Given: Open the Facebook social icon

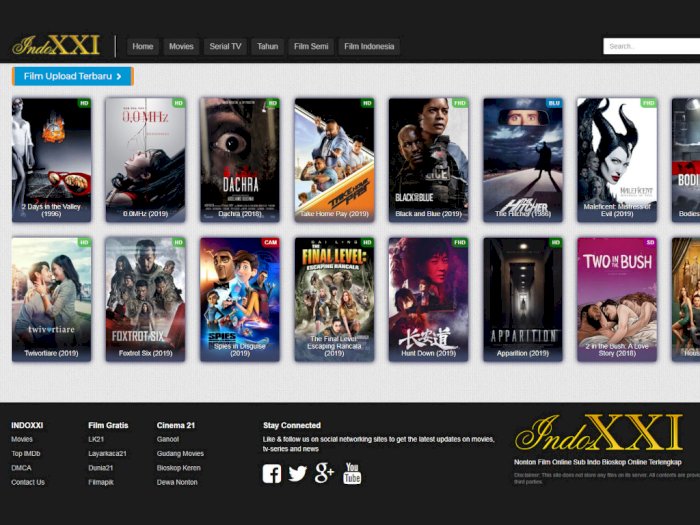Looking at the screenshot, I should click(272, 474).
